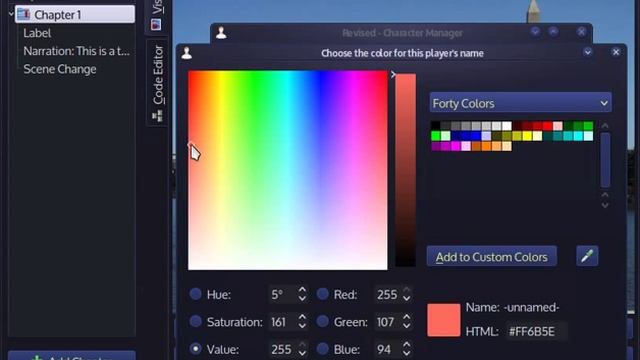Viewport: 640px width, 360px height.
Task: Decrease the Green channel with its down arrow
Action: click(407, 326)
